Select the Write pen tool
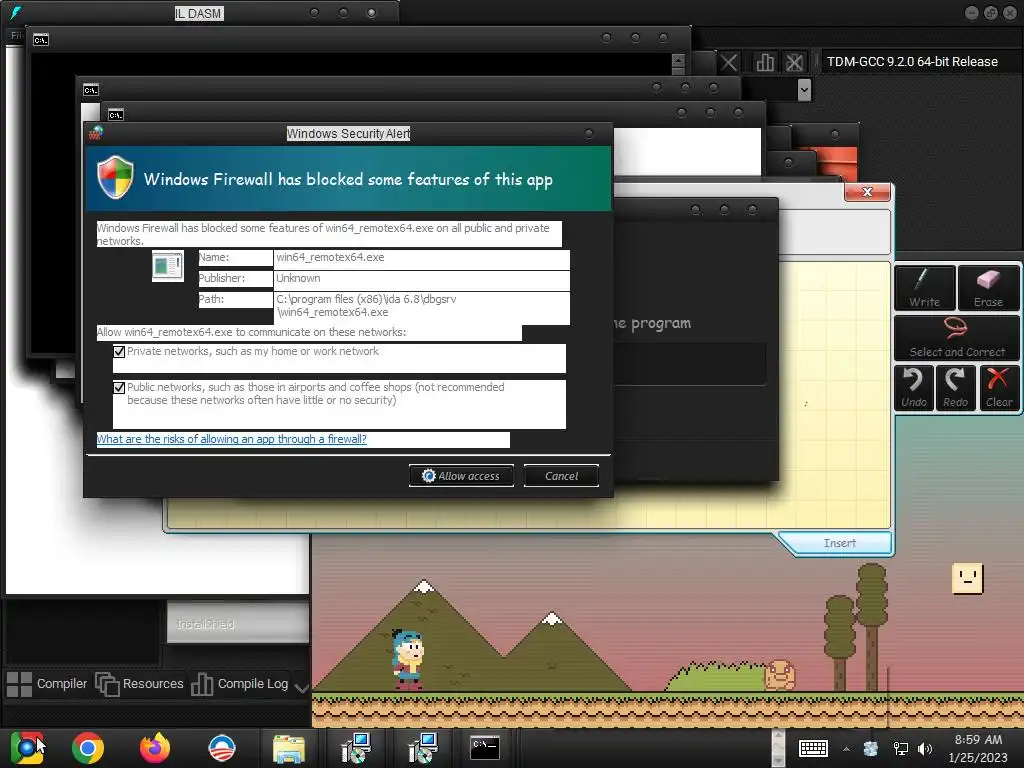The height and width of the screenshot is (768, 1024). (925, 287)
